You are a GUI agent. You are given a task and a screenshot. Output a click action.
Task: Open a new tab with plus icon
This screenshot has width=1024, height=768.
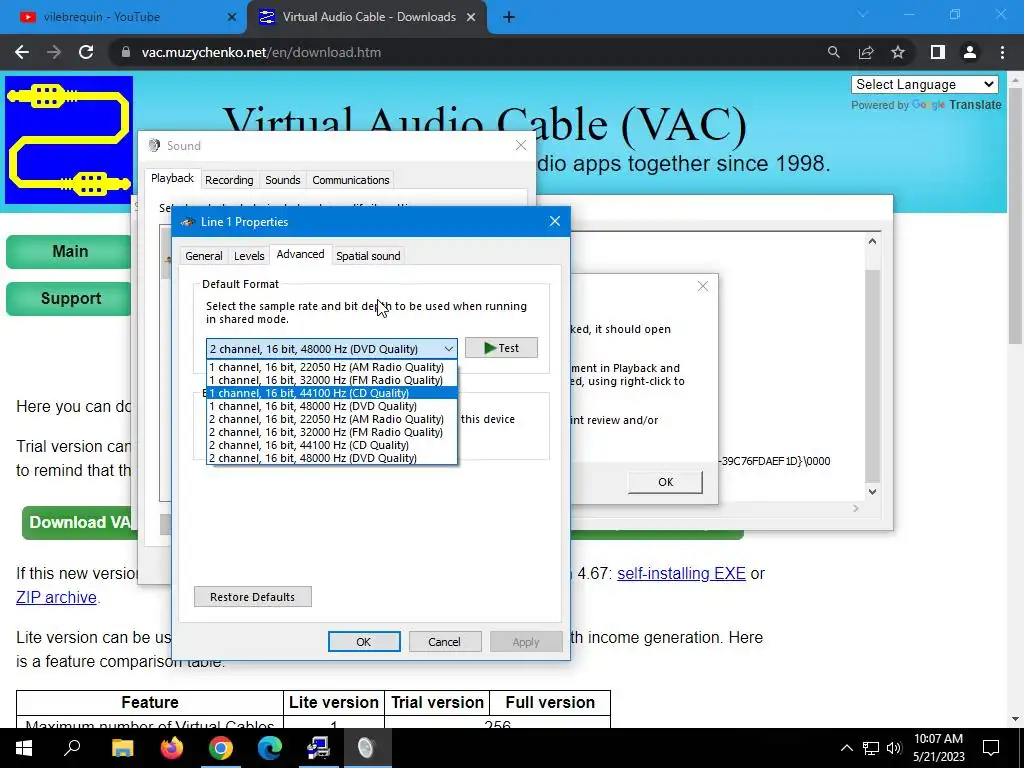[509, 18]
